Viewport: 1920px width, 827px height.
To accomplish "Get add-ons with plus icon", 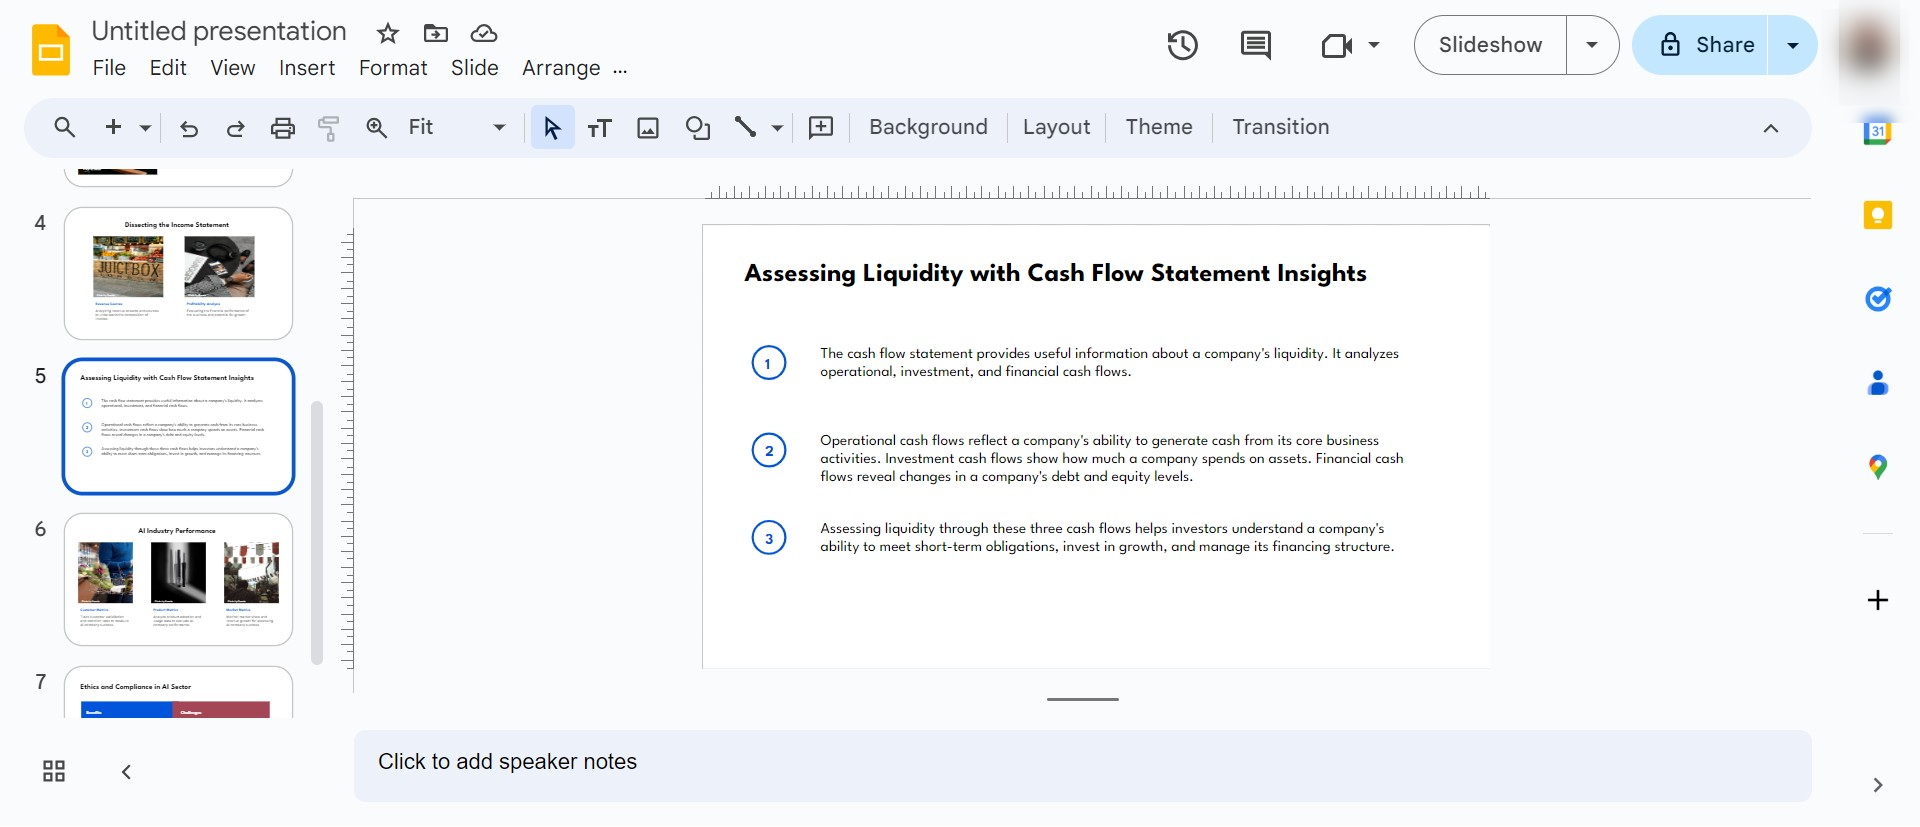I will coord(1878,600).
